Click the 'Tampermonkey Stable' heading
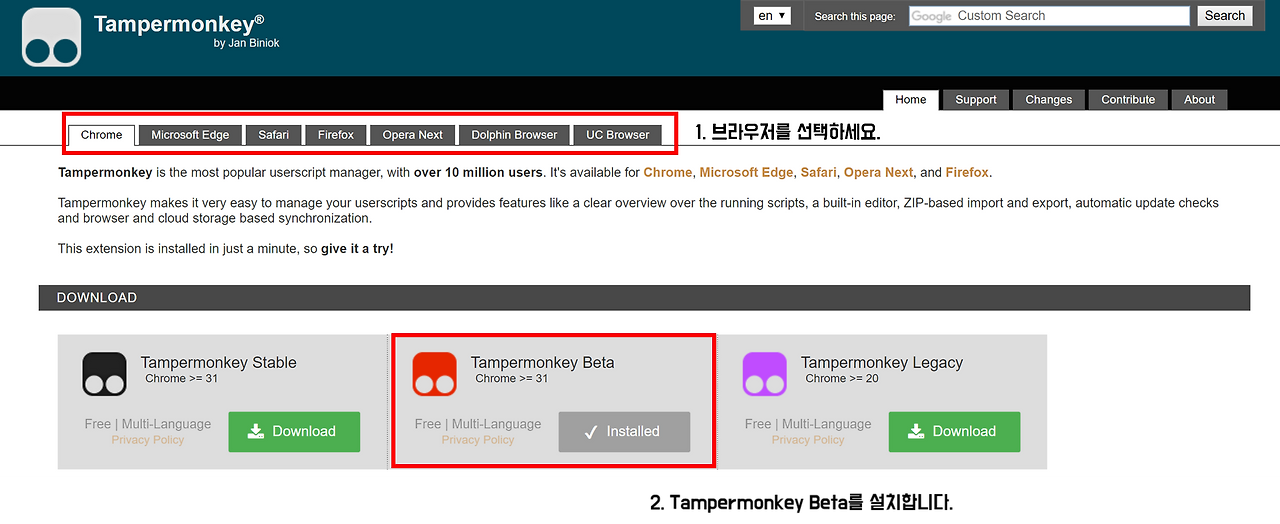 [218, 362]
